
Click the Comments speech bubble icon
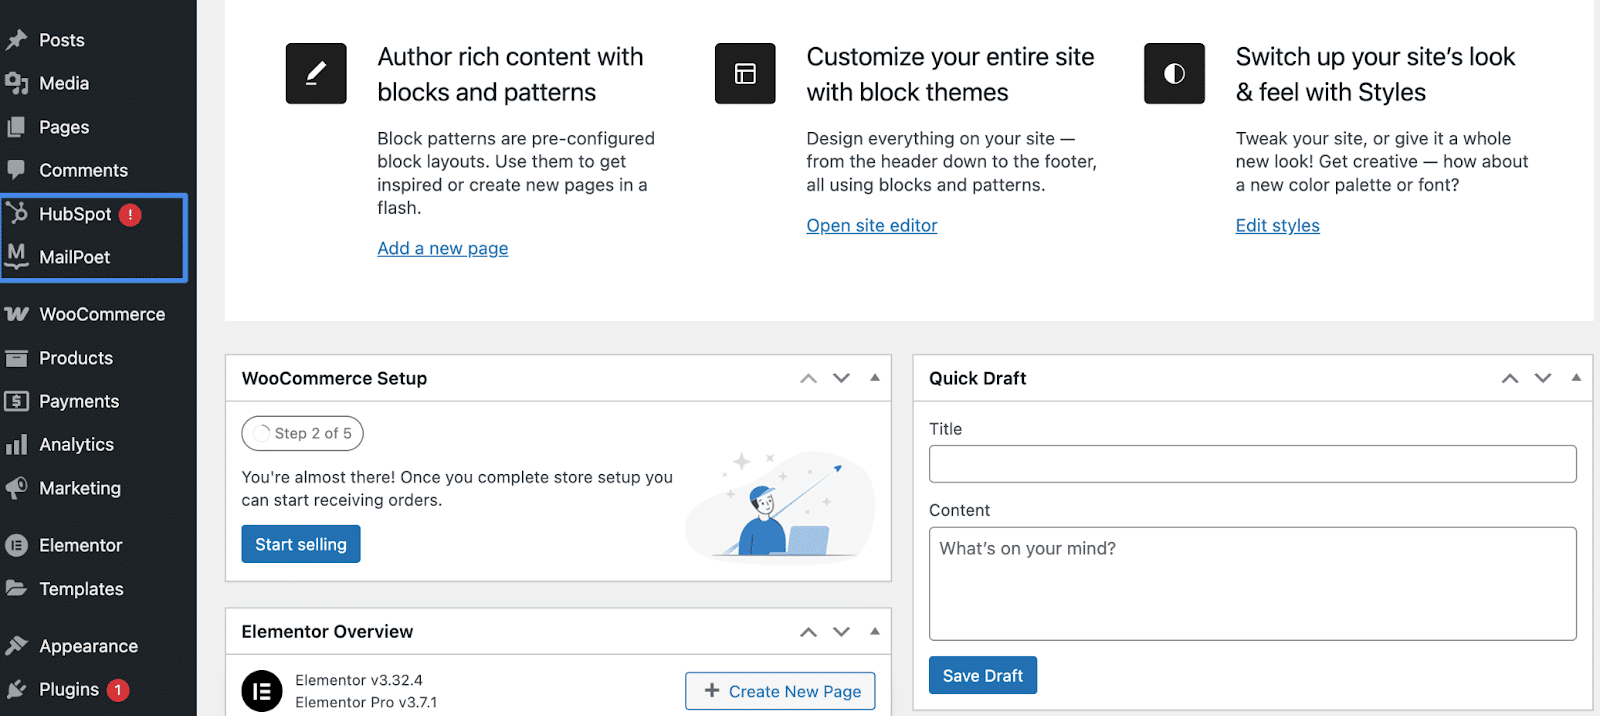(x=16, y=170)
